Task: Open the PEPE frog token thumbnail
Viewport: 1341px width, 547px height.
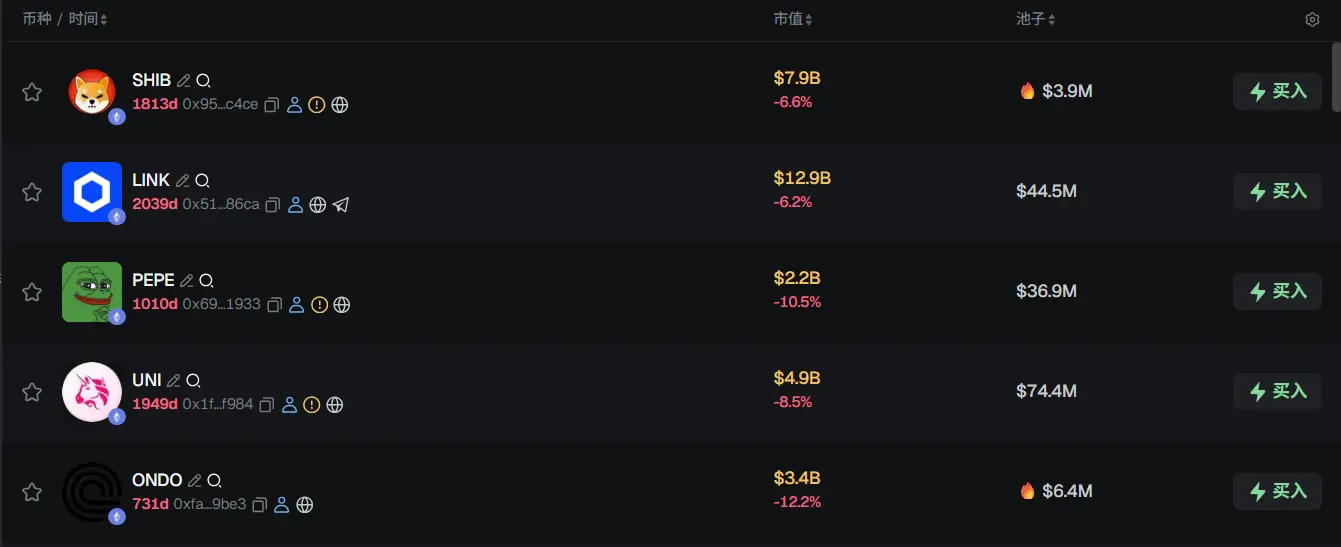Action: (91, 291)
